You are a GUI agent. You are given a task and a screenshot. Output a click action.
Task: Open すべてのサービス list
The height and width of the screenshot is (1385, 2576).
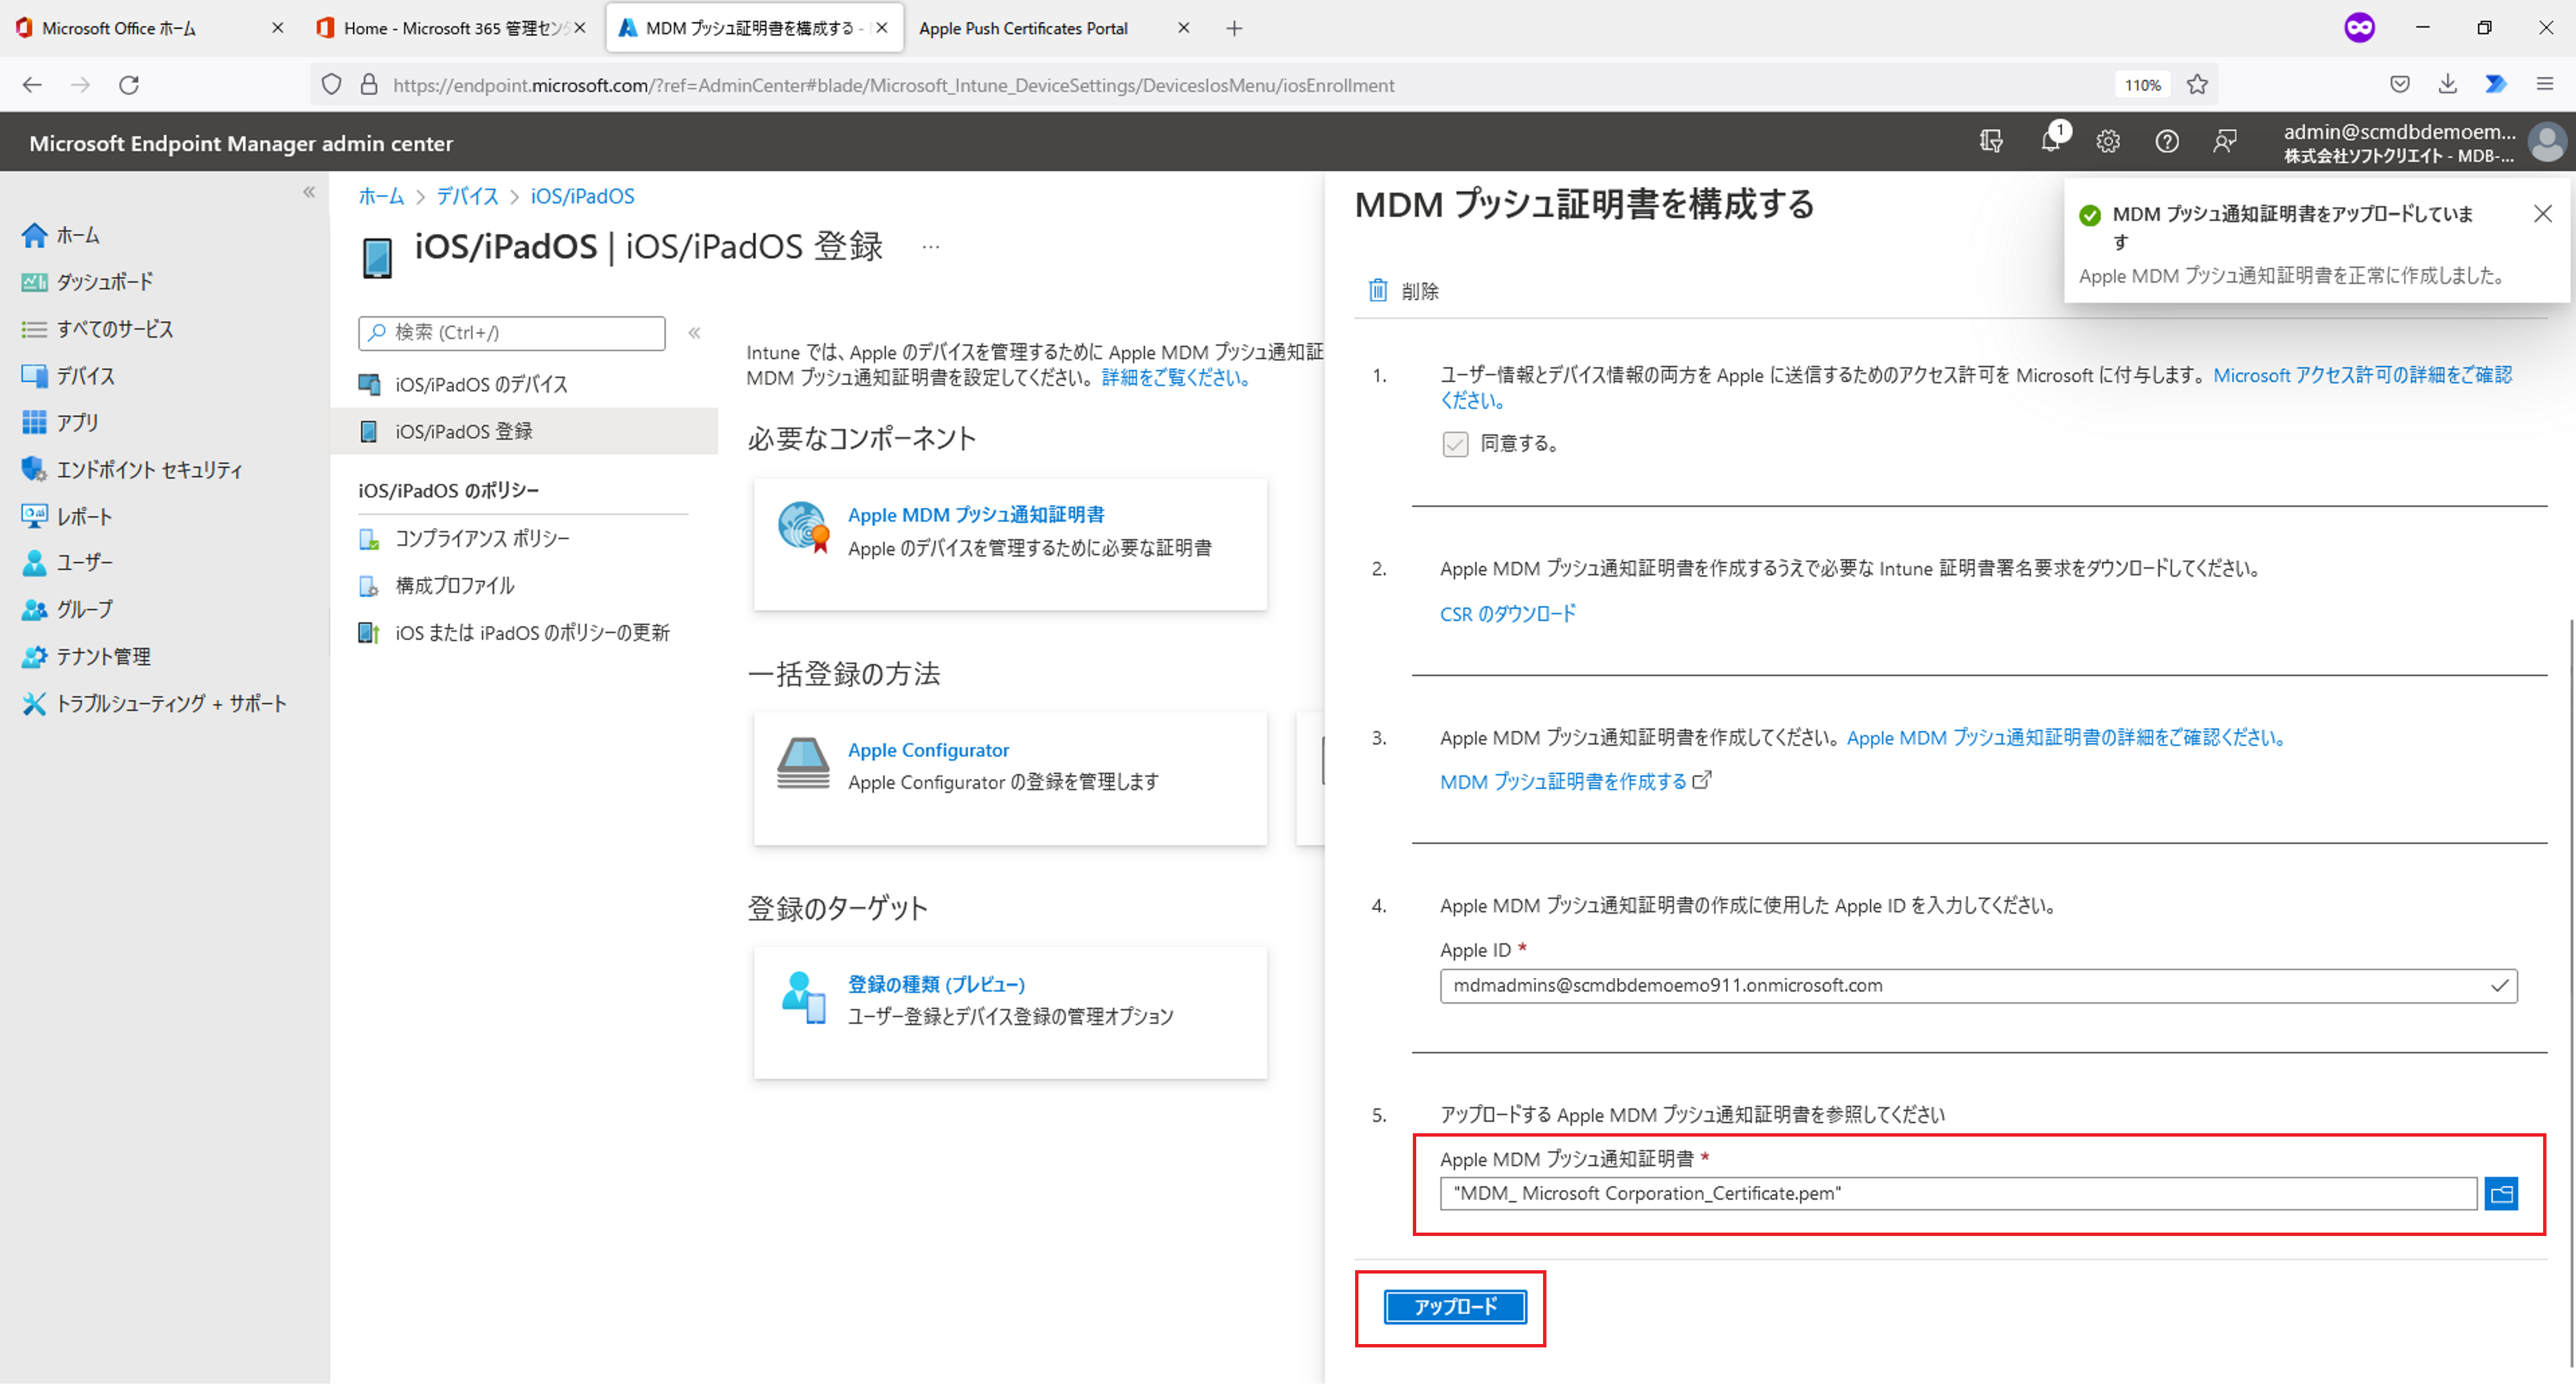tap(97, 329)
